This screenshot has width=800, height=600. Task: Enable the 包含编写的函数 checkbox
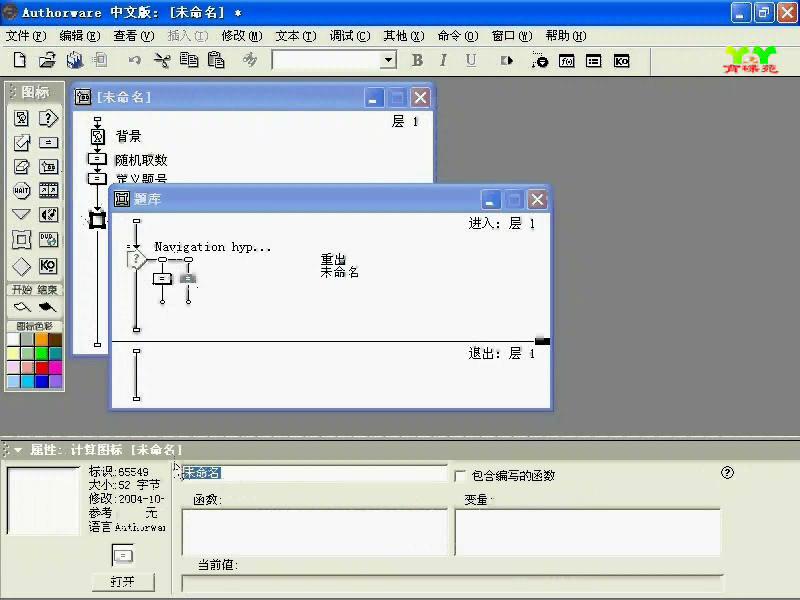click(460, 476)
